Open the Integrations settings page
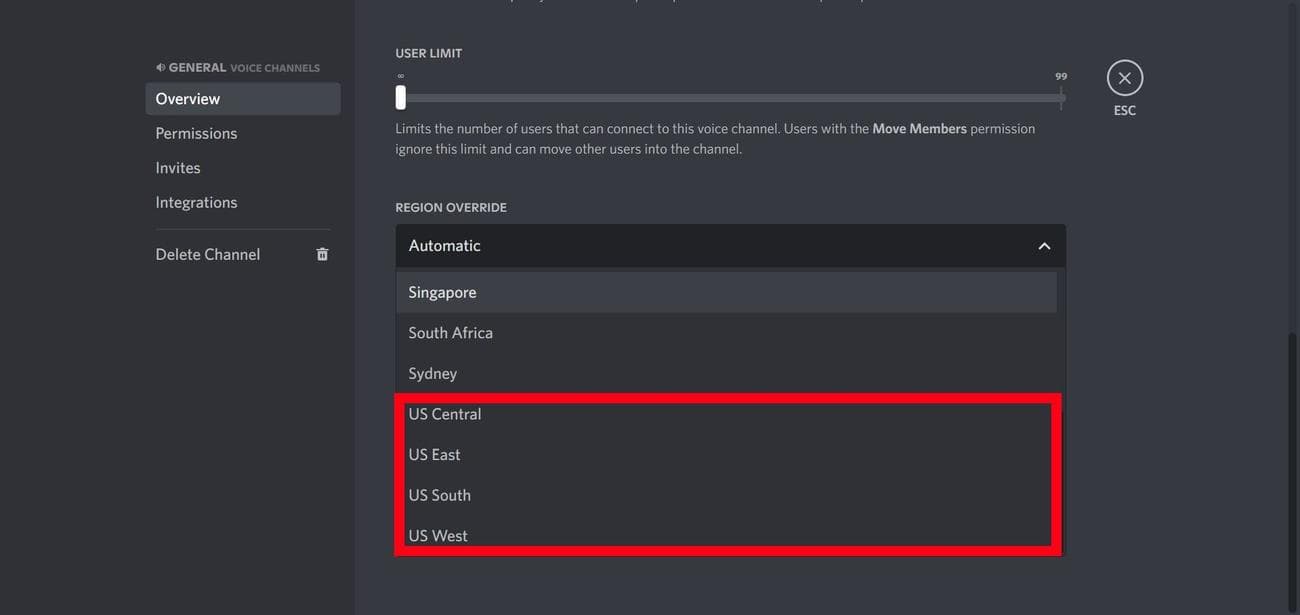 click(196, 200)
